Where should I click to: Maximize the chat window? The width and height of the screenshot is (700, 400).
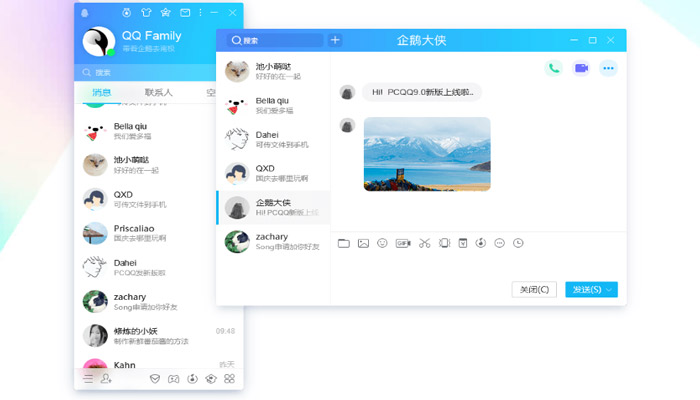592,41
